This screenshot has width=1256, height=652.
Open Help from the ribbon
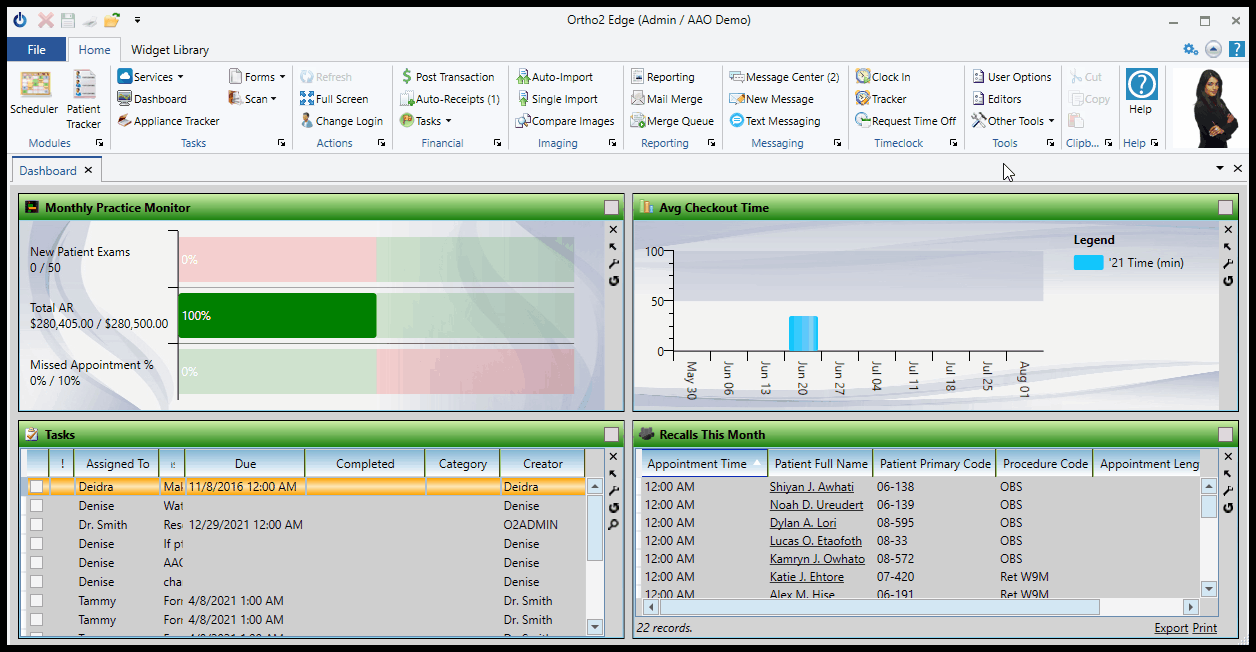pyautogui.click(x=1141, y=93)
